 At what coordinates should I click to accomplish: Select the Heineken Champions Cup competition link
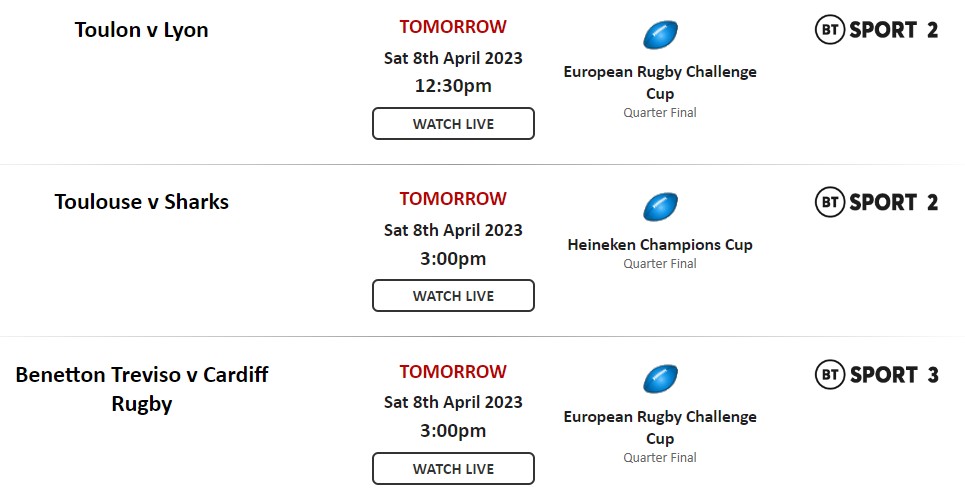(x=660, y=245)
